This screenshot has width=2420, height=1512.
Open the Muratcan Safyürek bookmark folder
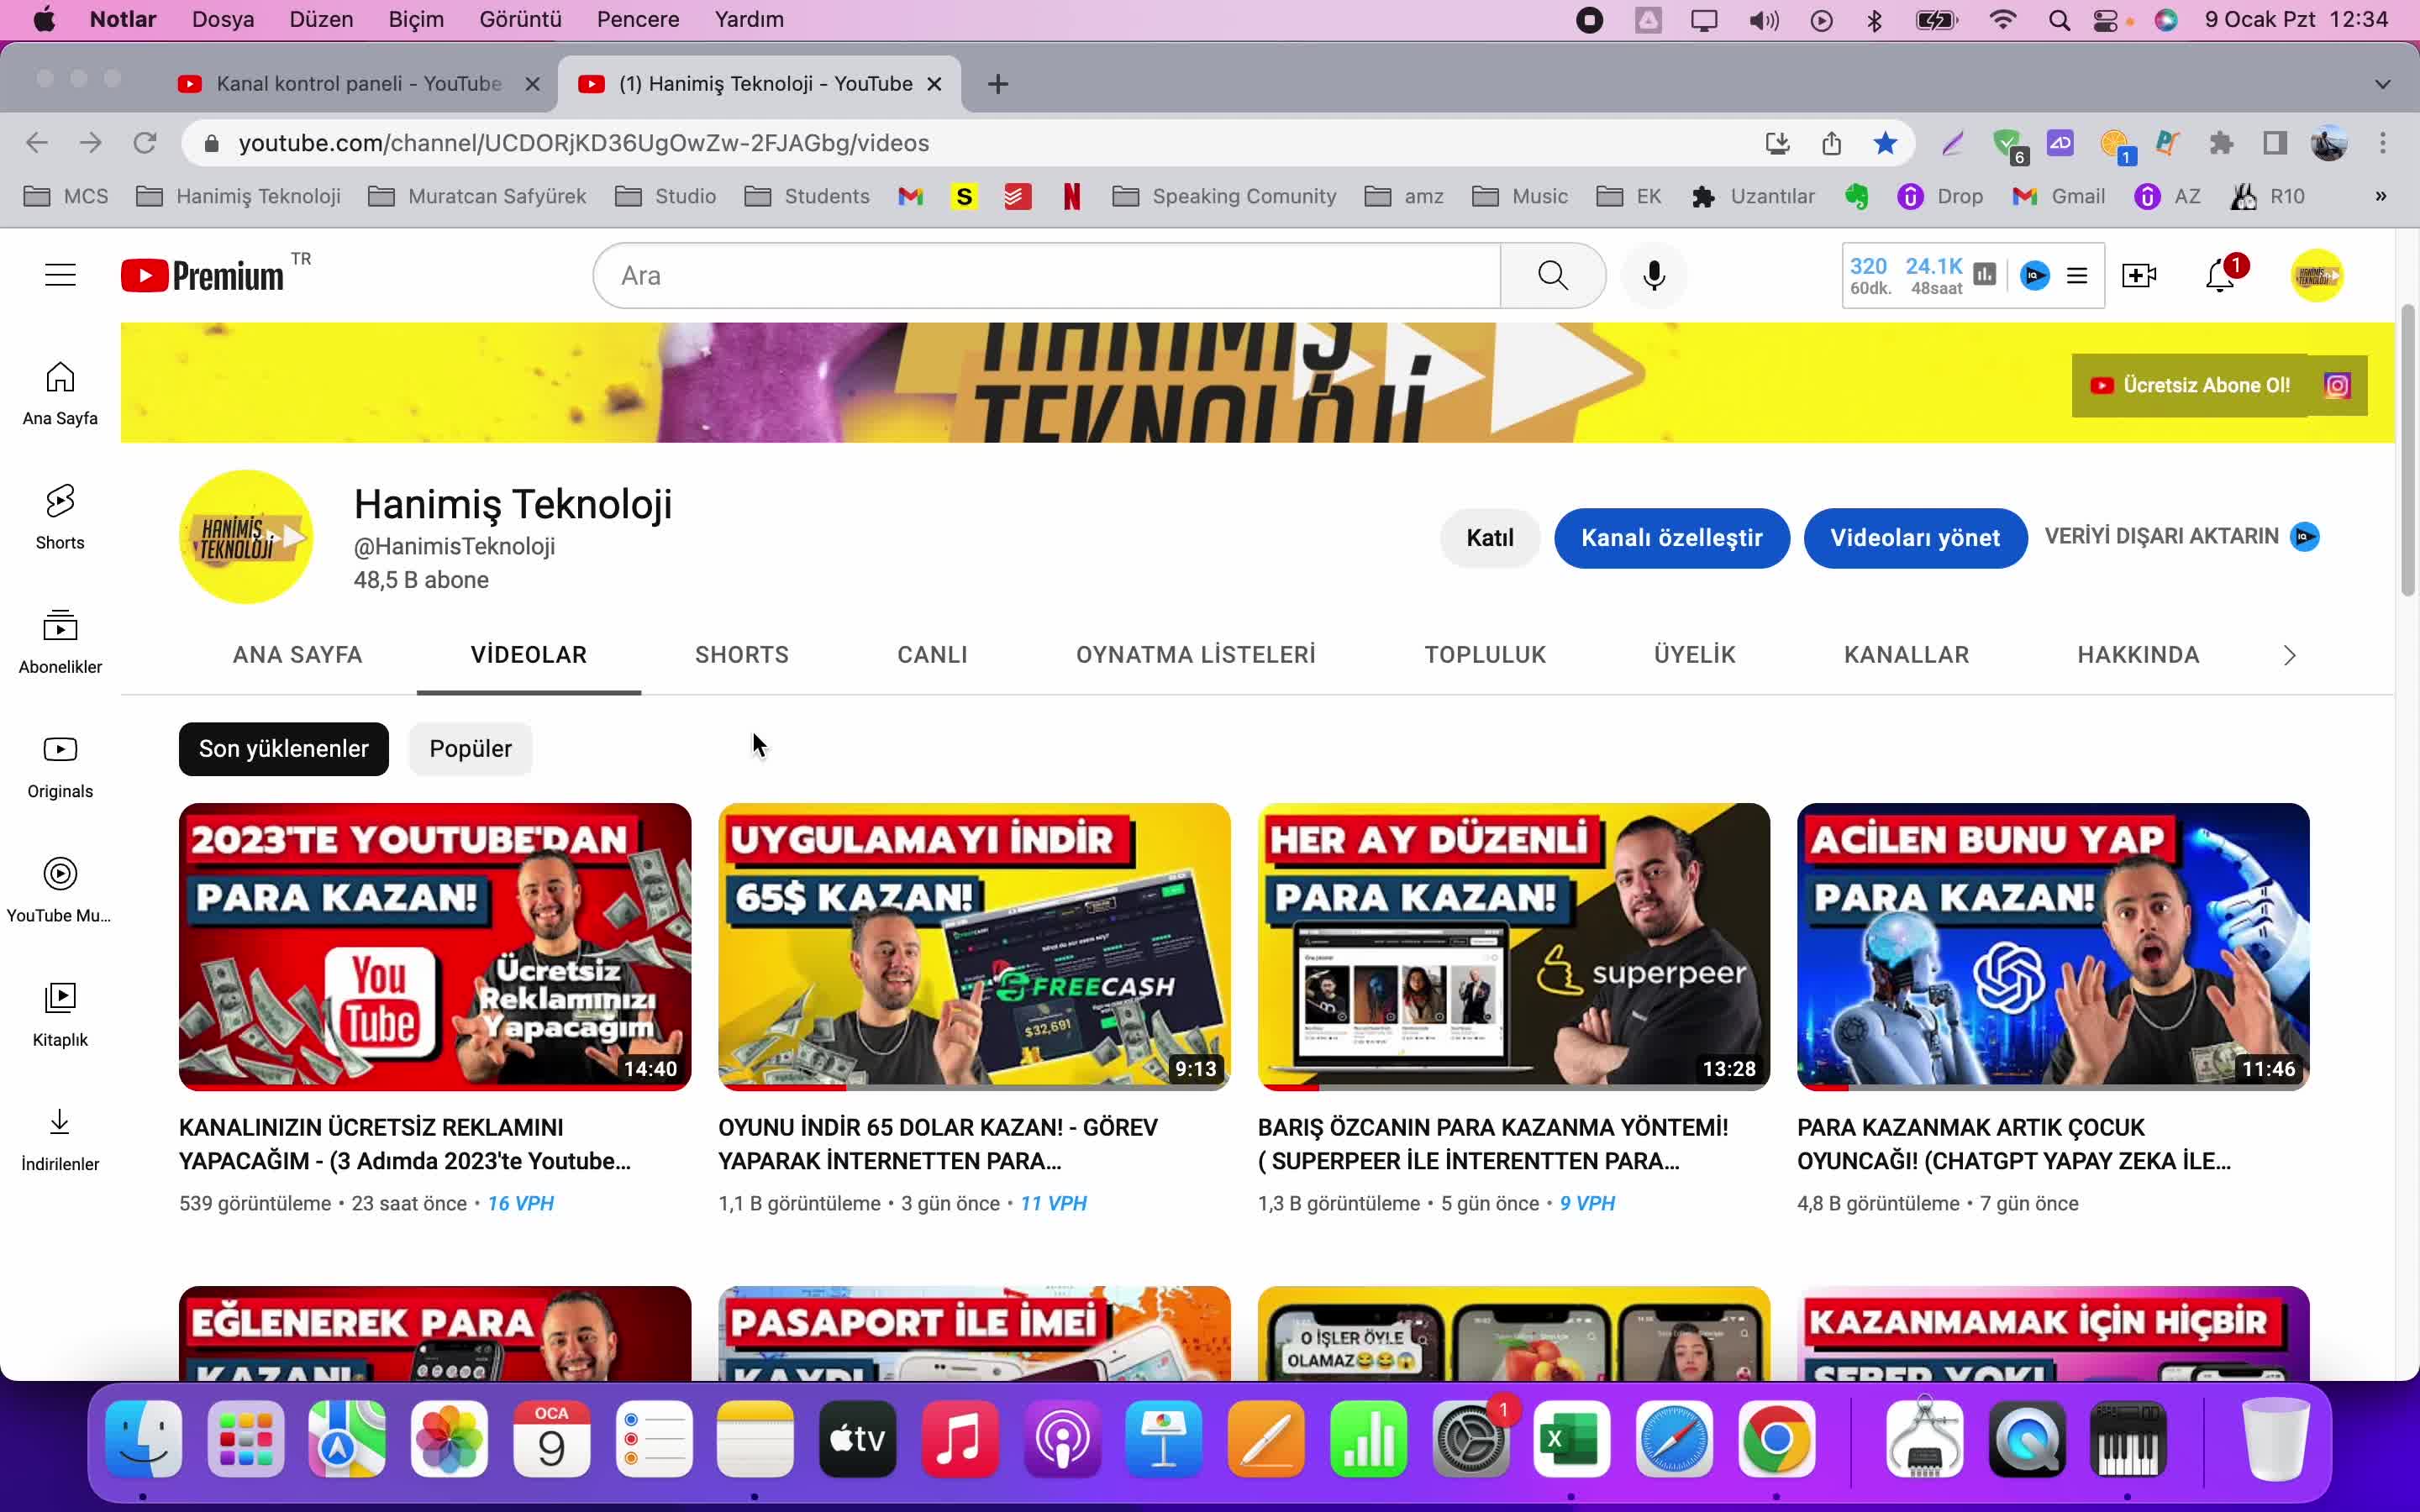click(478, 196)
